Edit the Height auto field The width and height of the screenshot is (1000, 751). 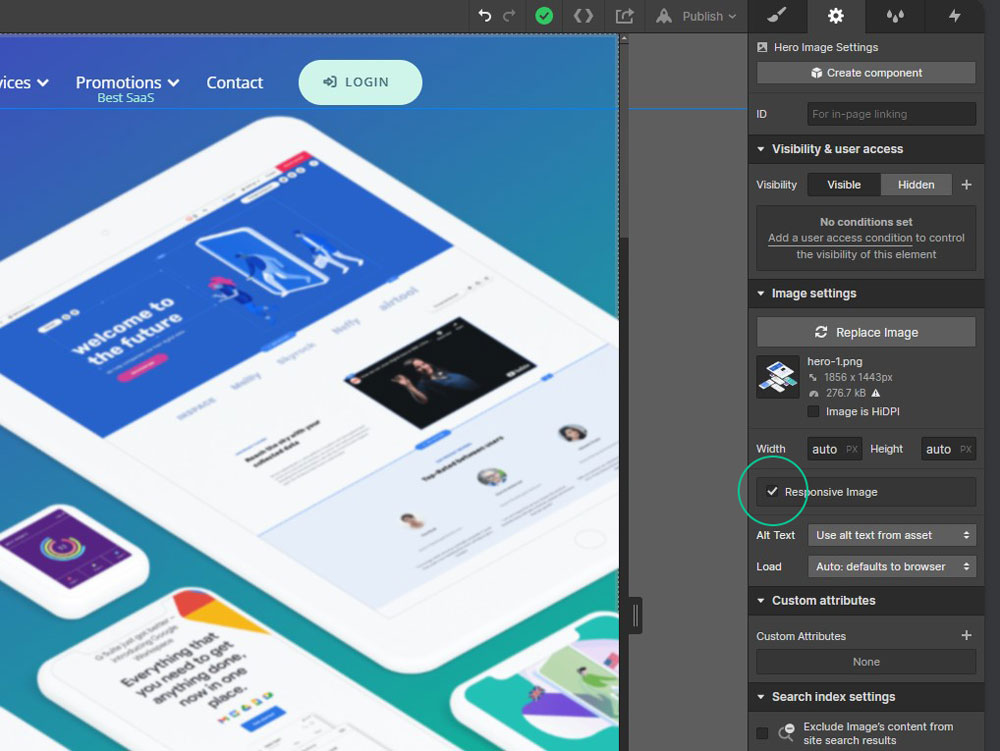[948, 449]
